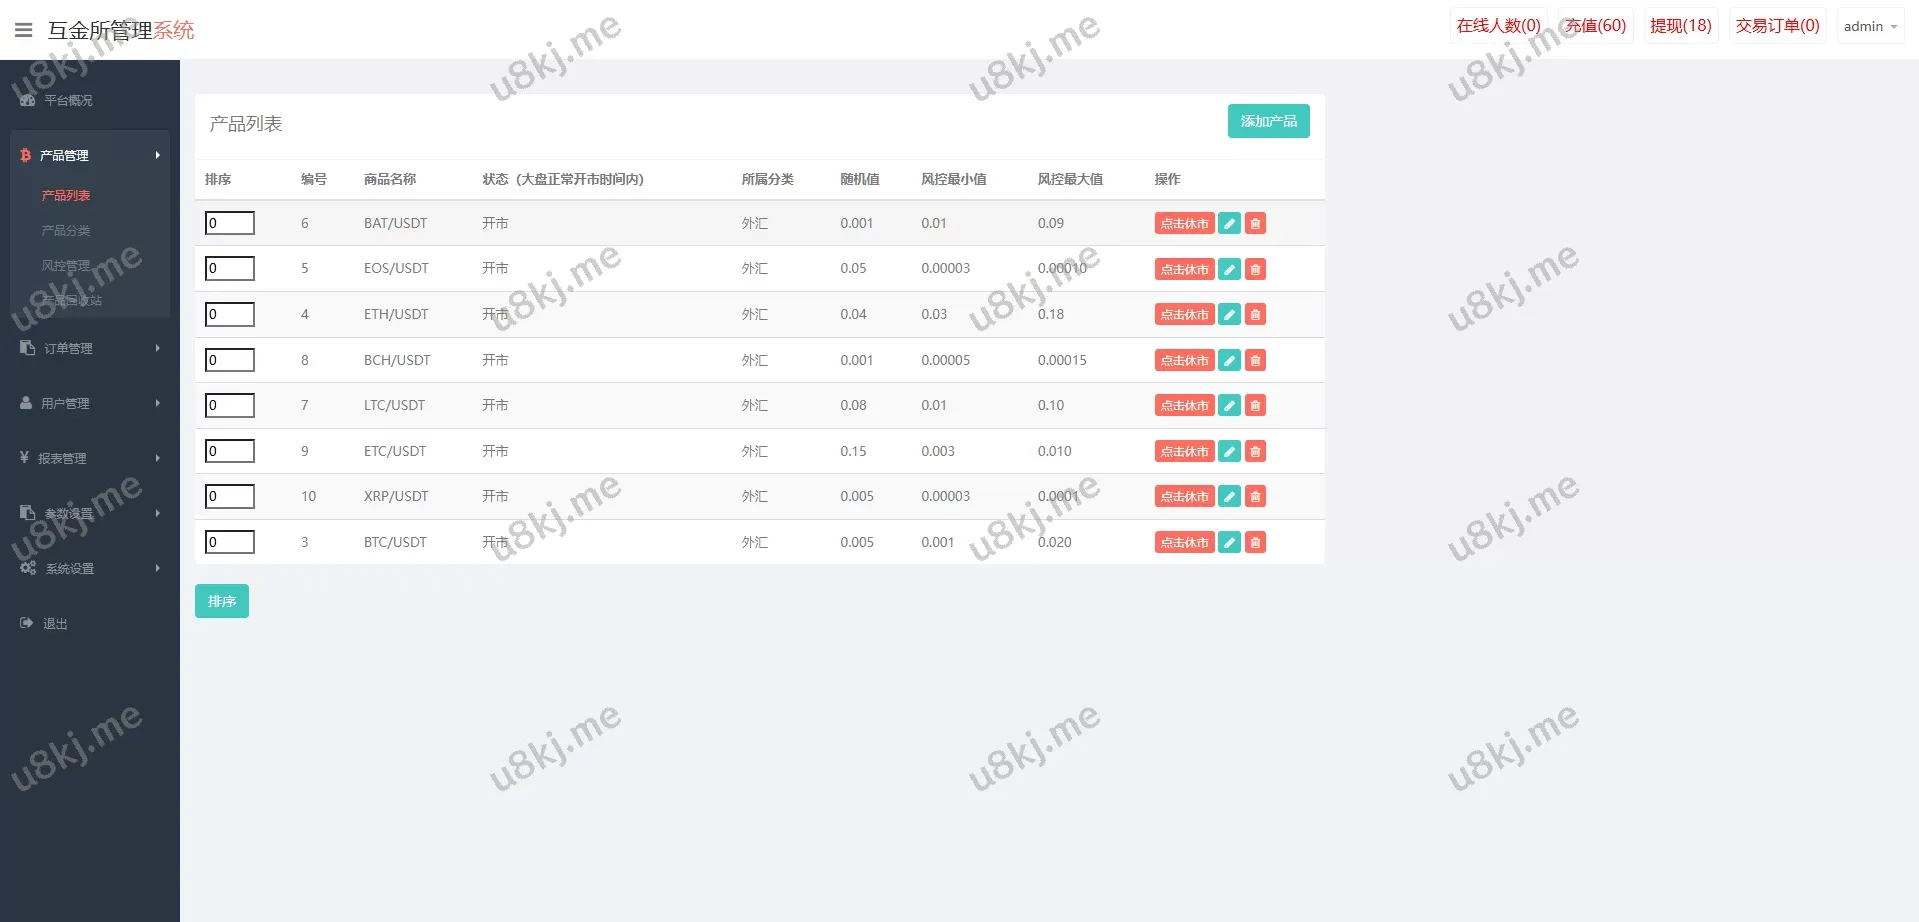Click trash icon in the BCH/USDT row
This screenshot has height=922, width=1919.
pos(1255,360)
